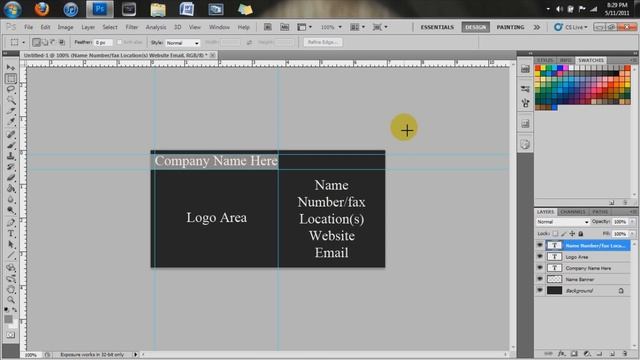The width and height of the screenshot is (640, 360).
Task: Click Create new layer icon
Action: click(612, 353)
